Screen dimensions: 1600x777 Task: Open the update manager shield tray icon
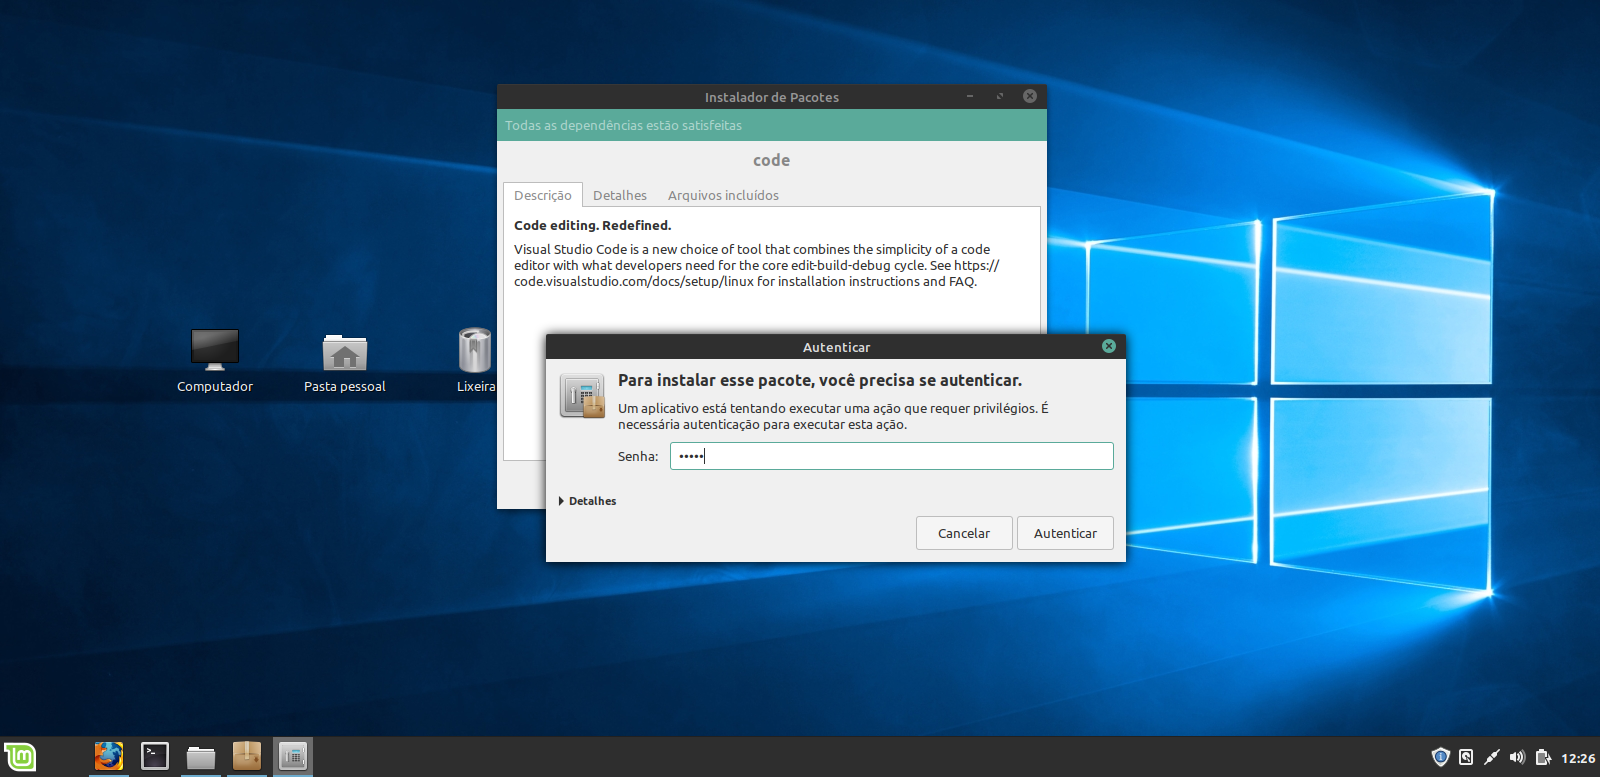[x=1441, y=757]
